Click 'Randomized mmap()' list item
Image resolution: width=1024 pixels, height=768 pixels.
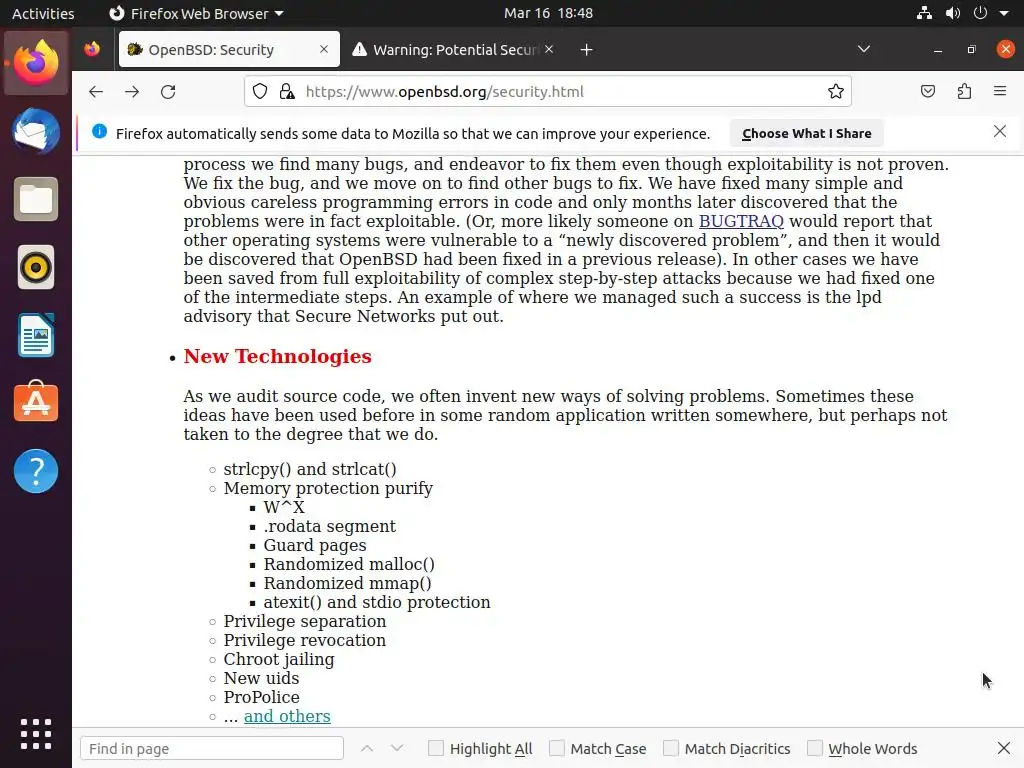[x=347, y=583]
